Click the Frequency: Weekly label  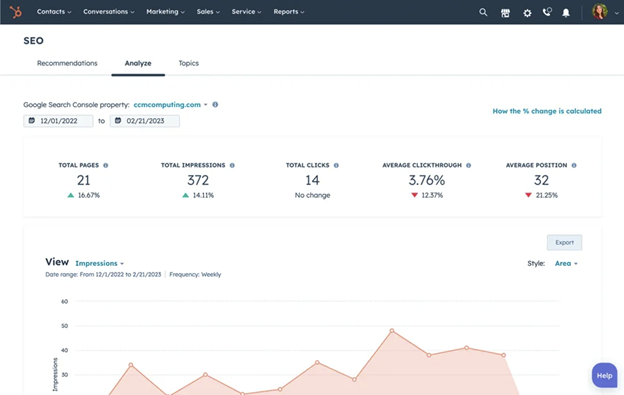[x=195, y=274]
